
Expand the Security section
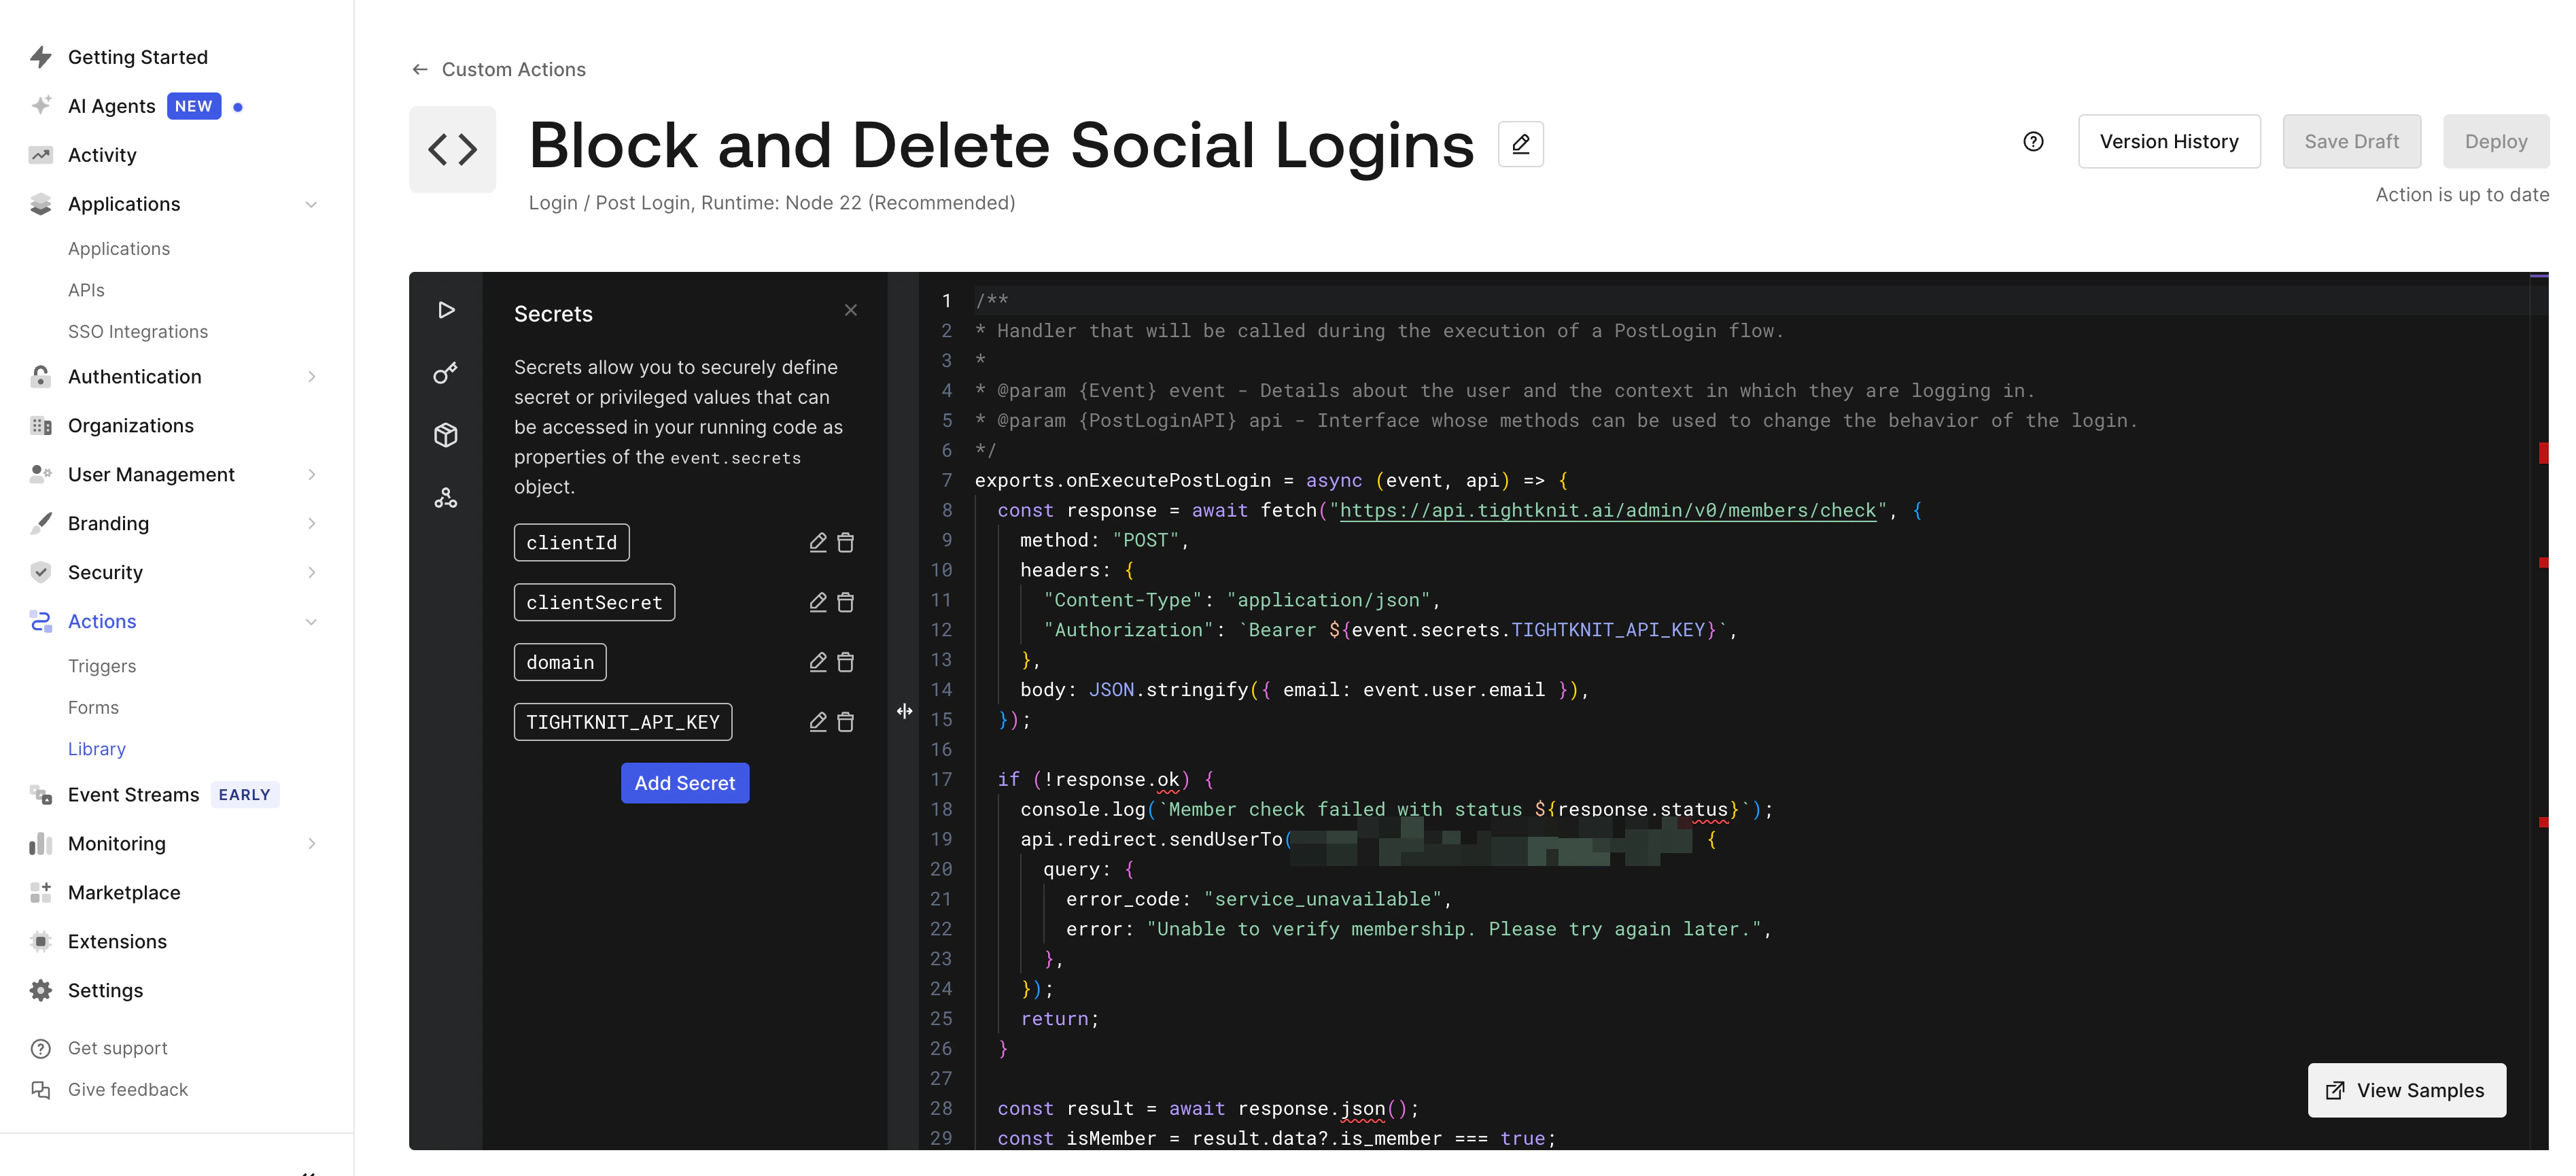[311, 572]
